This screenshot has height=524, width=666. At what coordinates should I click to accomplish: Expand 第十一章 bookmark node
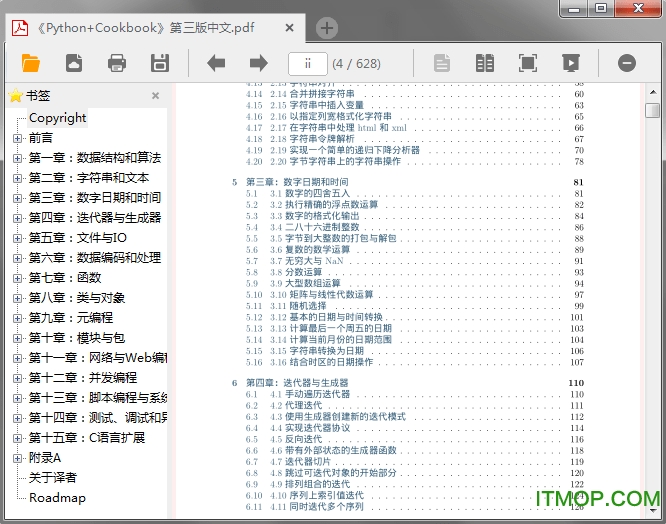coord(17,358)
